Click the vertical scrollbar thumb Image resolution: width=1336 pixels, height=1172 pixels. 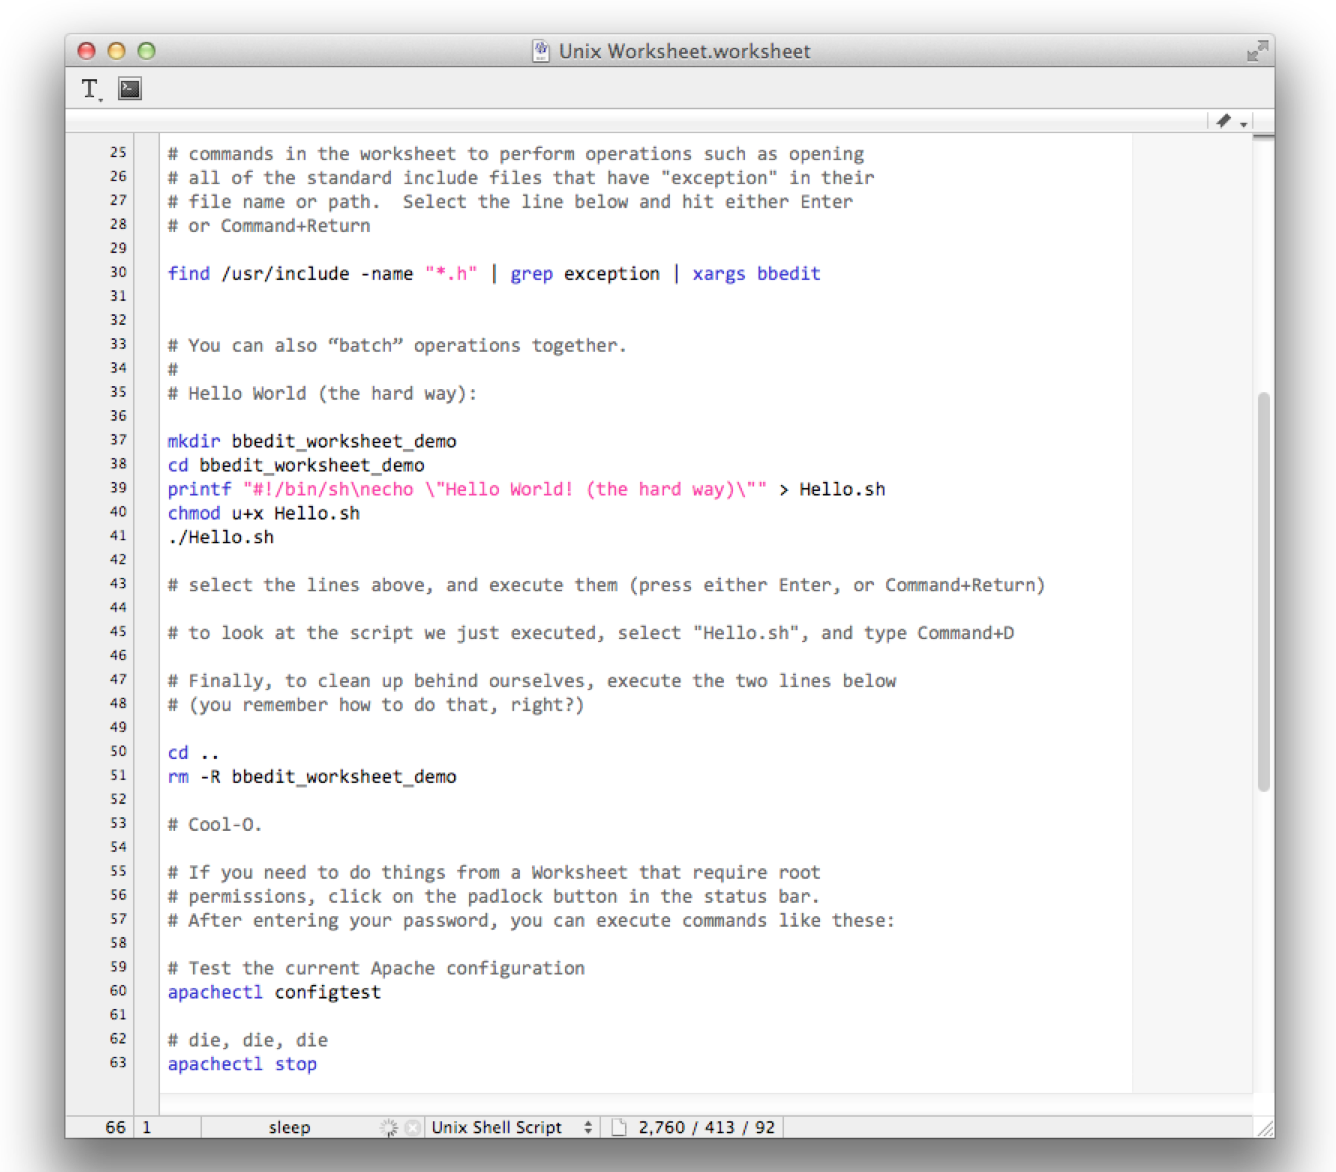[1263, 590]
